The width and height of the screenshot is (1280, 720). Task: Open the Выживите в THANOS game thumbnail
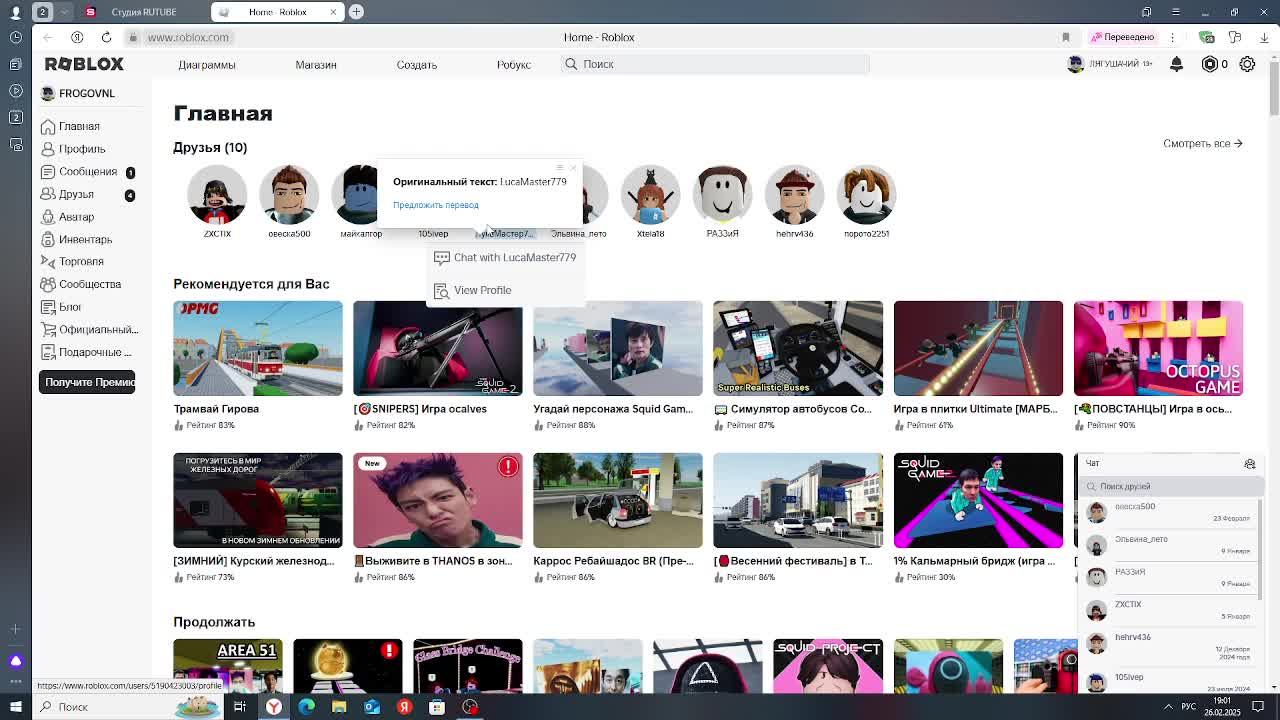437,500
